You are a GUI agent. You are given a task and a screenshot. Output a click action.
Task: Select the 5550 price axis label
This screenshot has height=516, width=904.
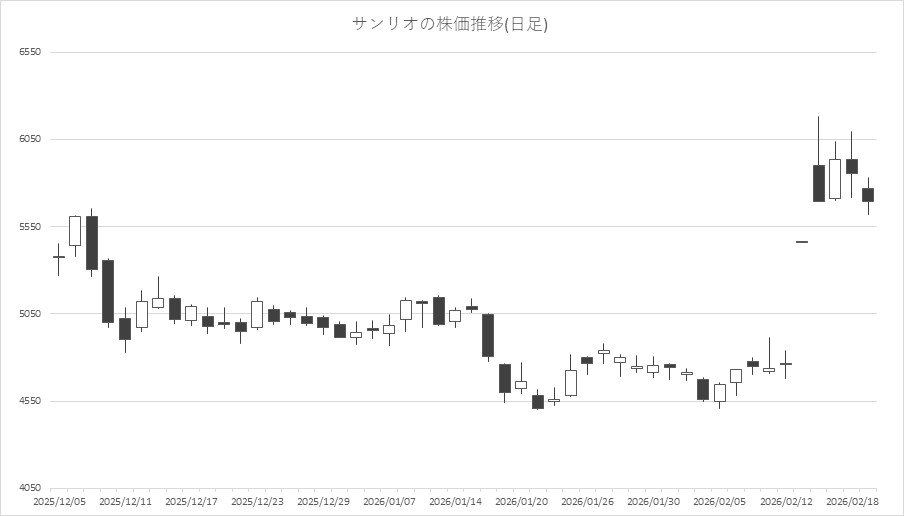29,227
